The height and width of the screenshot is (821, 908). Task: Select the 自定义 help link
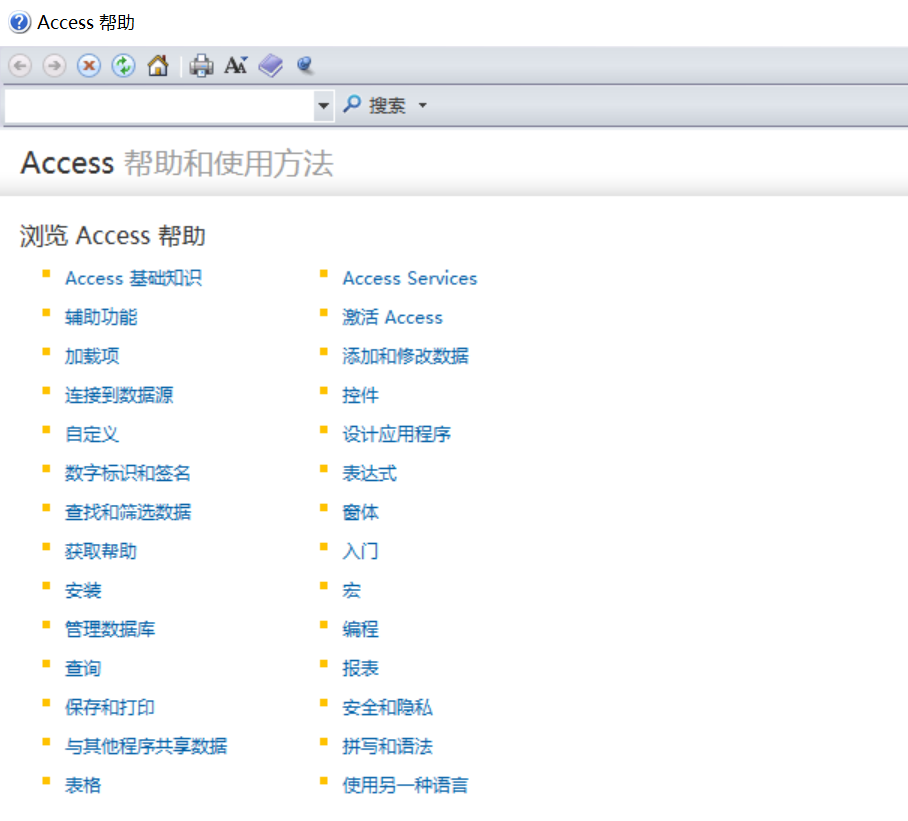[x=92, y=434]
